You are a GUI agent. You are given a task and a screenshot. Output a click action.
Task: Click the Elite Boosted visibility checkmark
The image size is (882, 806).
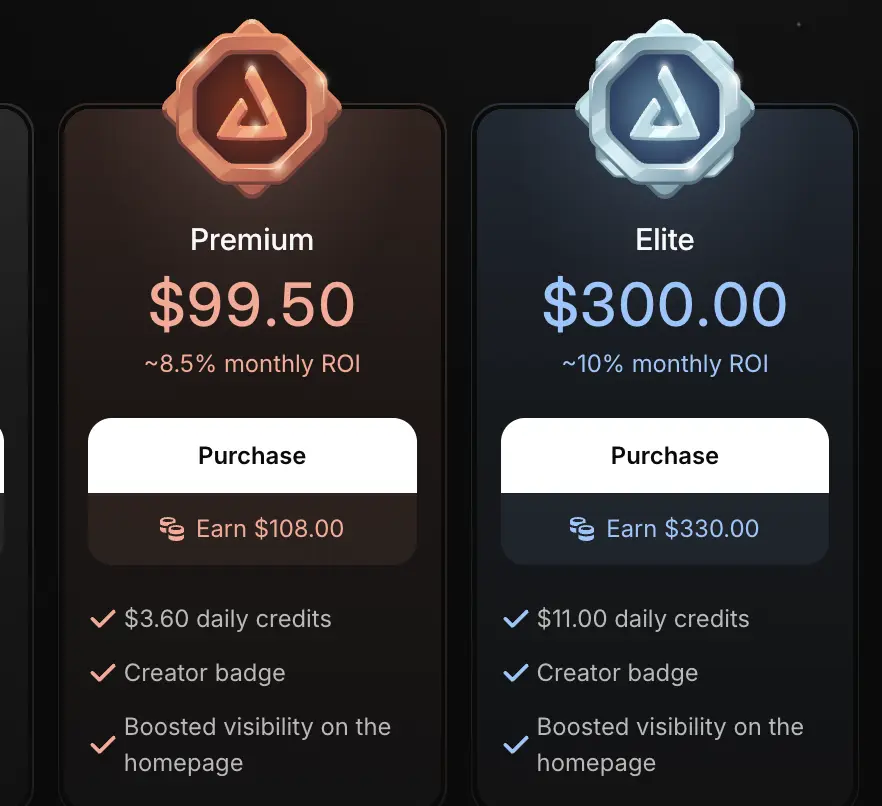[x=515, y=745]
